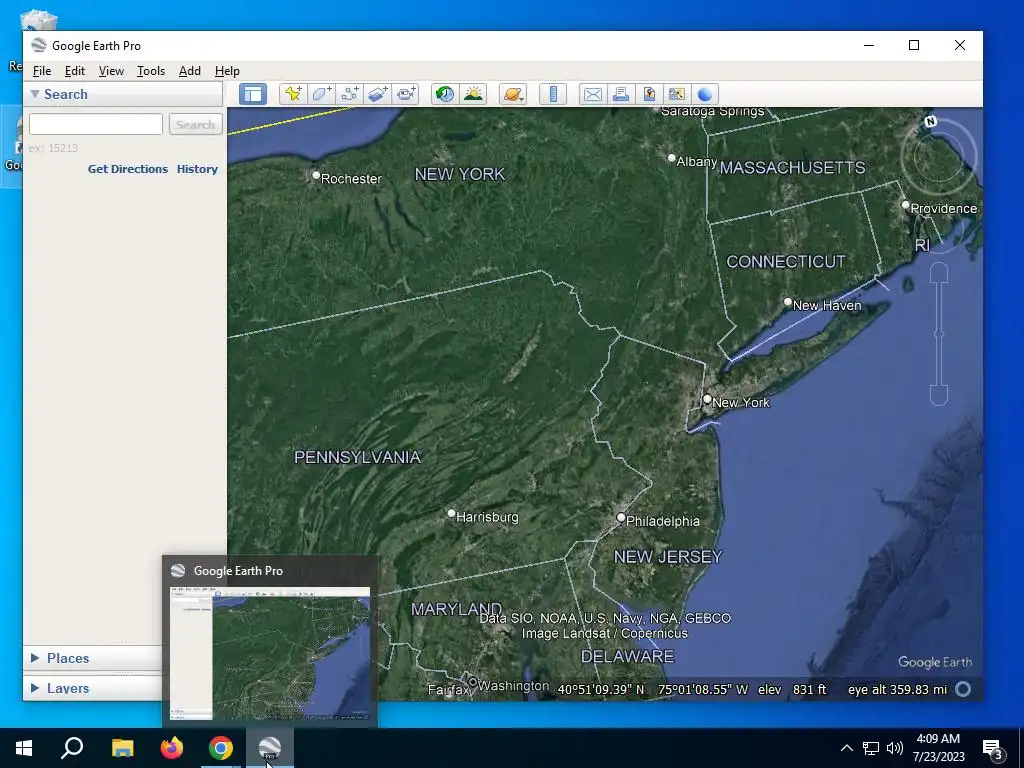Add a placemark with the pushpin icon
This screenshot has height=768, width=1024.
click(x=293, y=94)
